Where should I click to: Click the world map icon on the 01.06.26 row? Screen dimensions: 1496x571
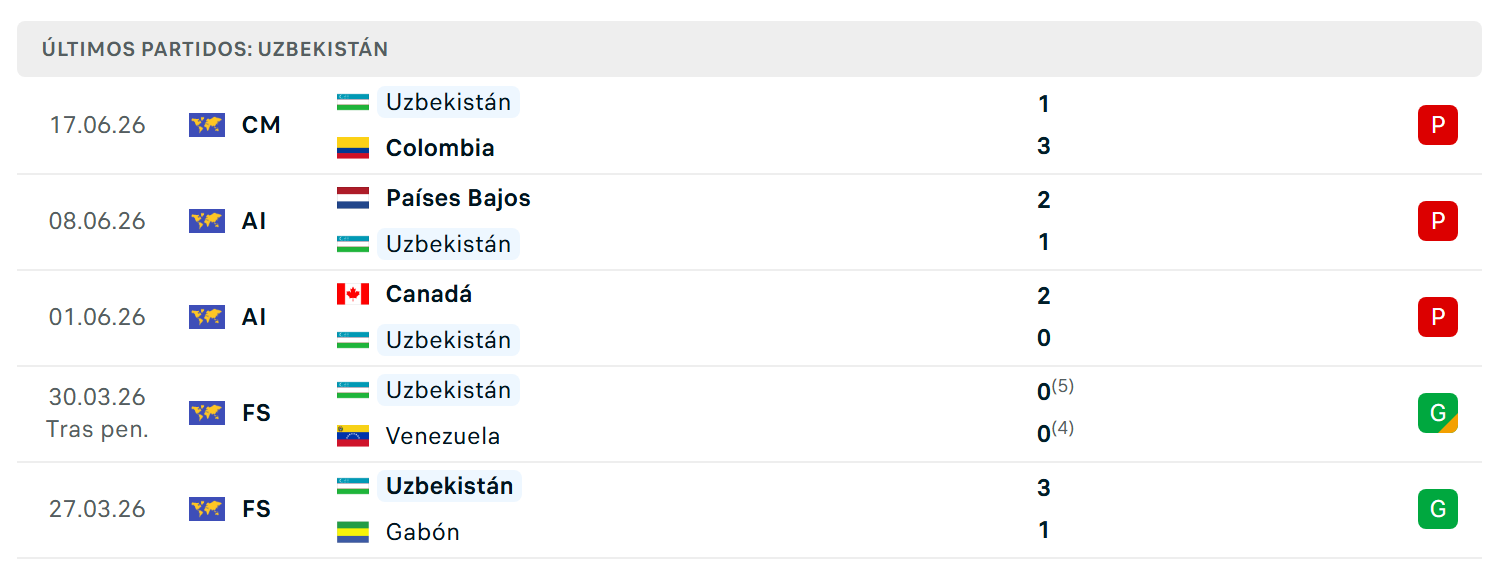click(207, 317)
